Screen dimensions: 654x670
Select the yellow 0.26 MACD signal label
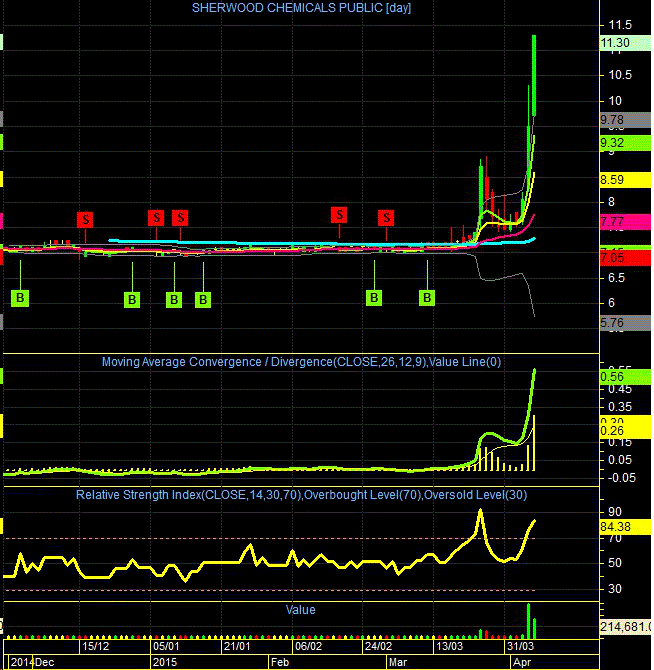pos(625,431)
